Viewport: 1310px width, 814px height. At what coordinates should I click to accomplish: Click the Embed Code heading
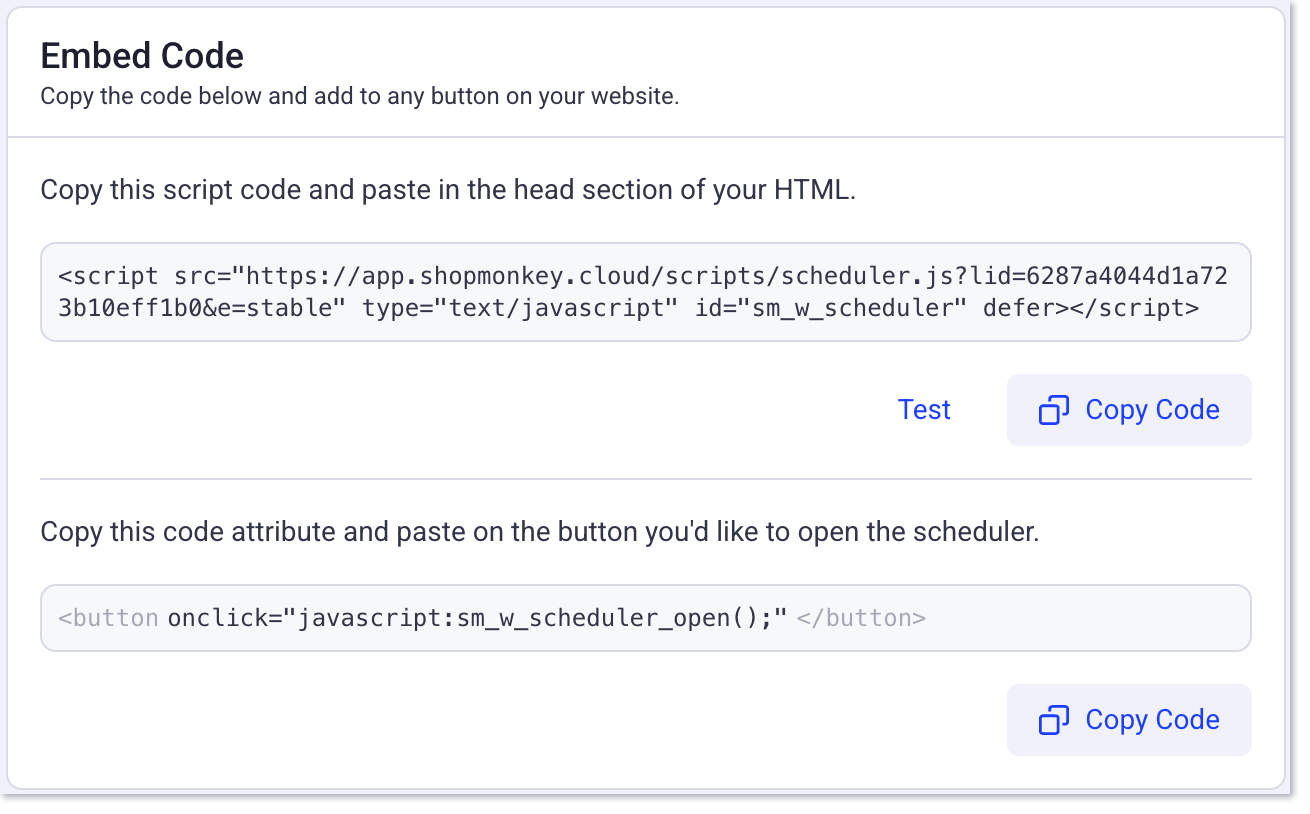tap(142, 56)
